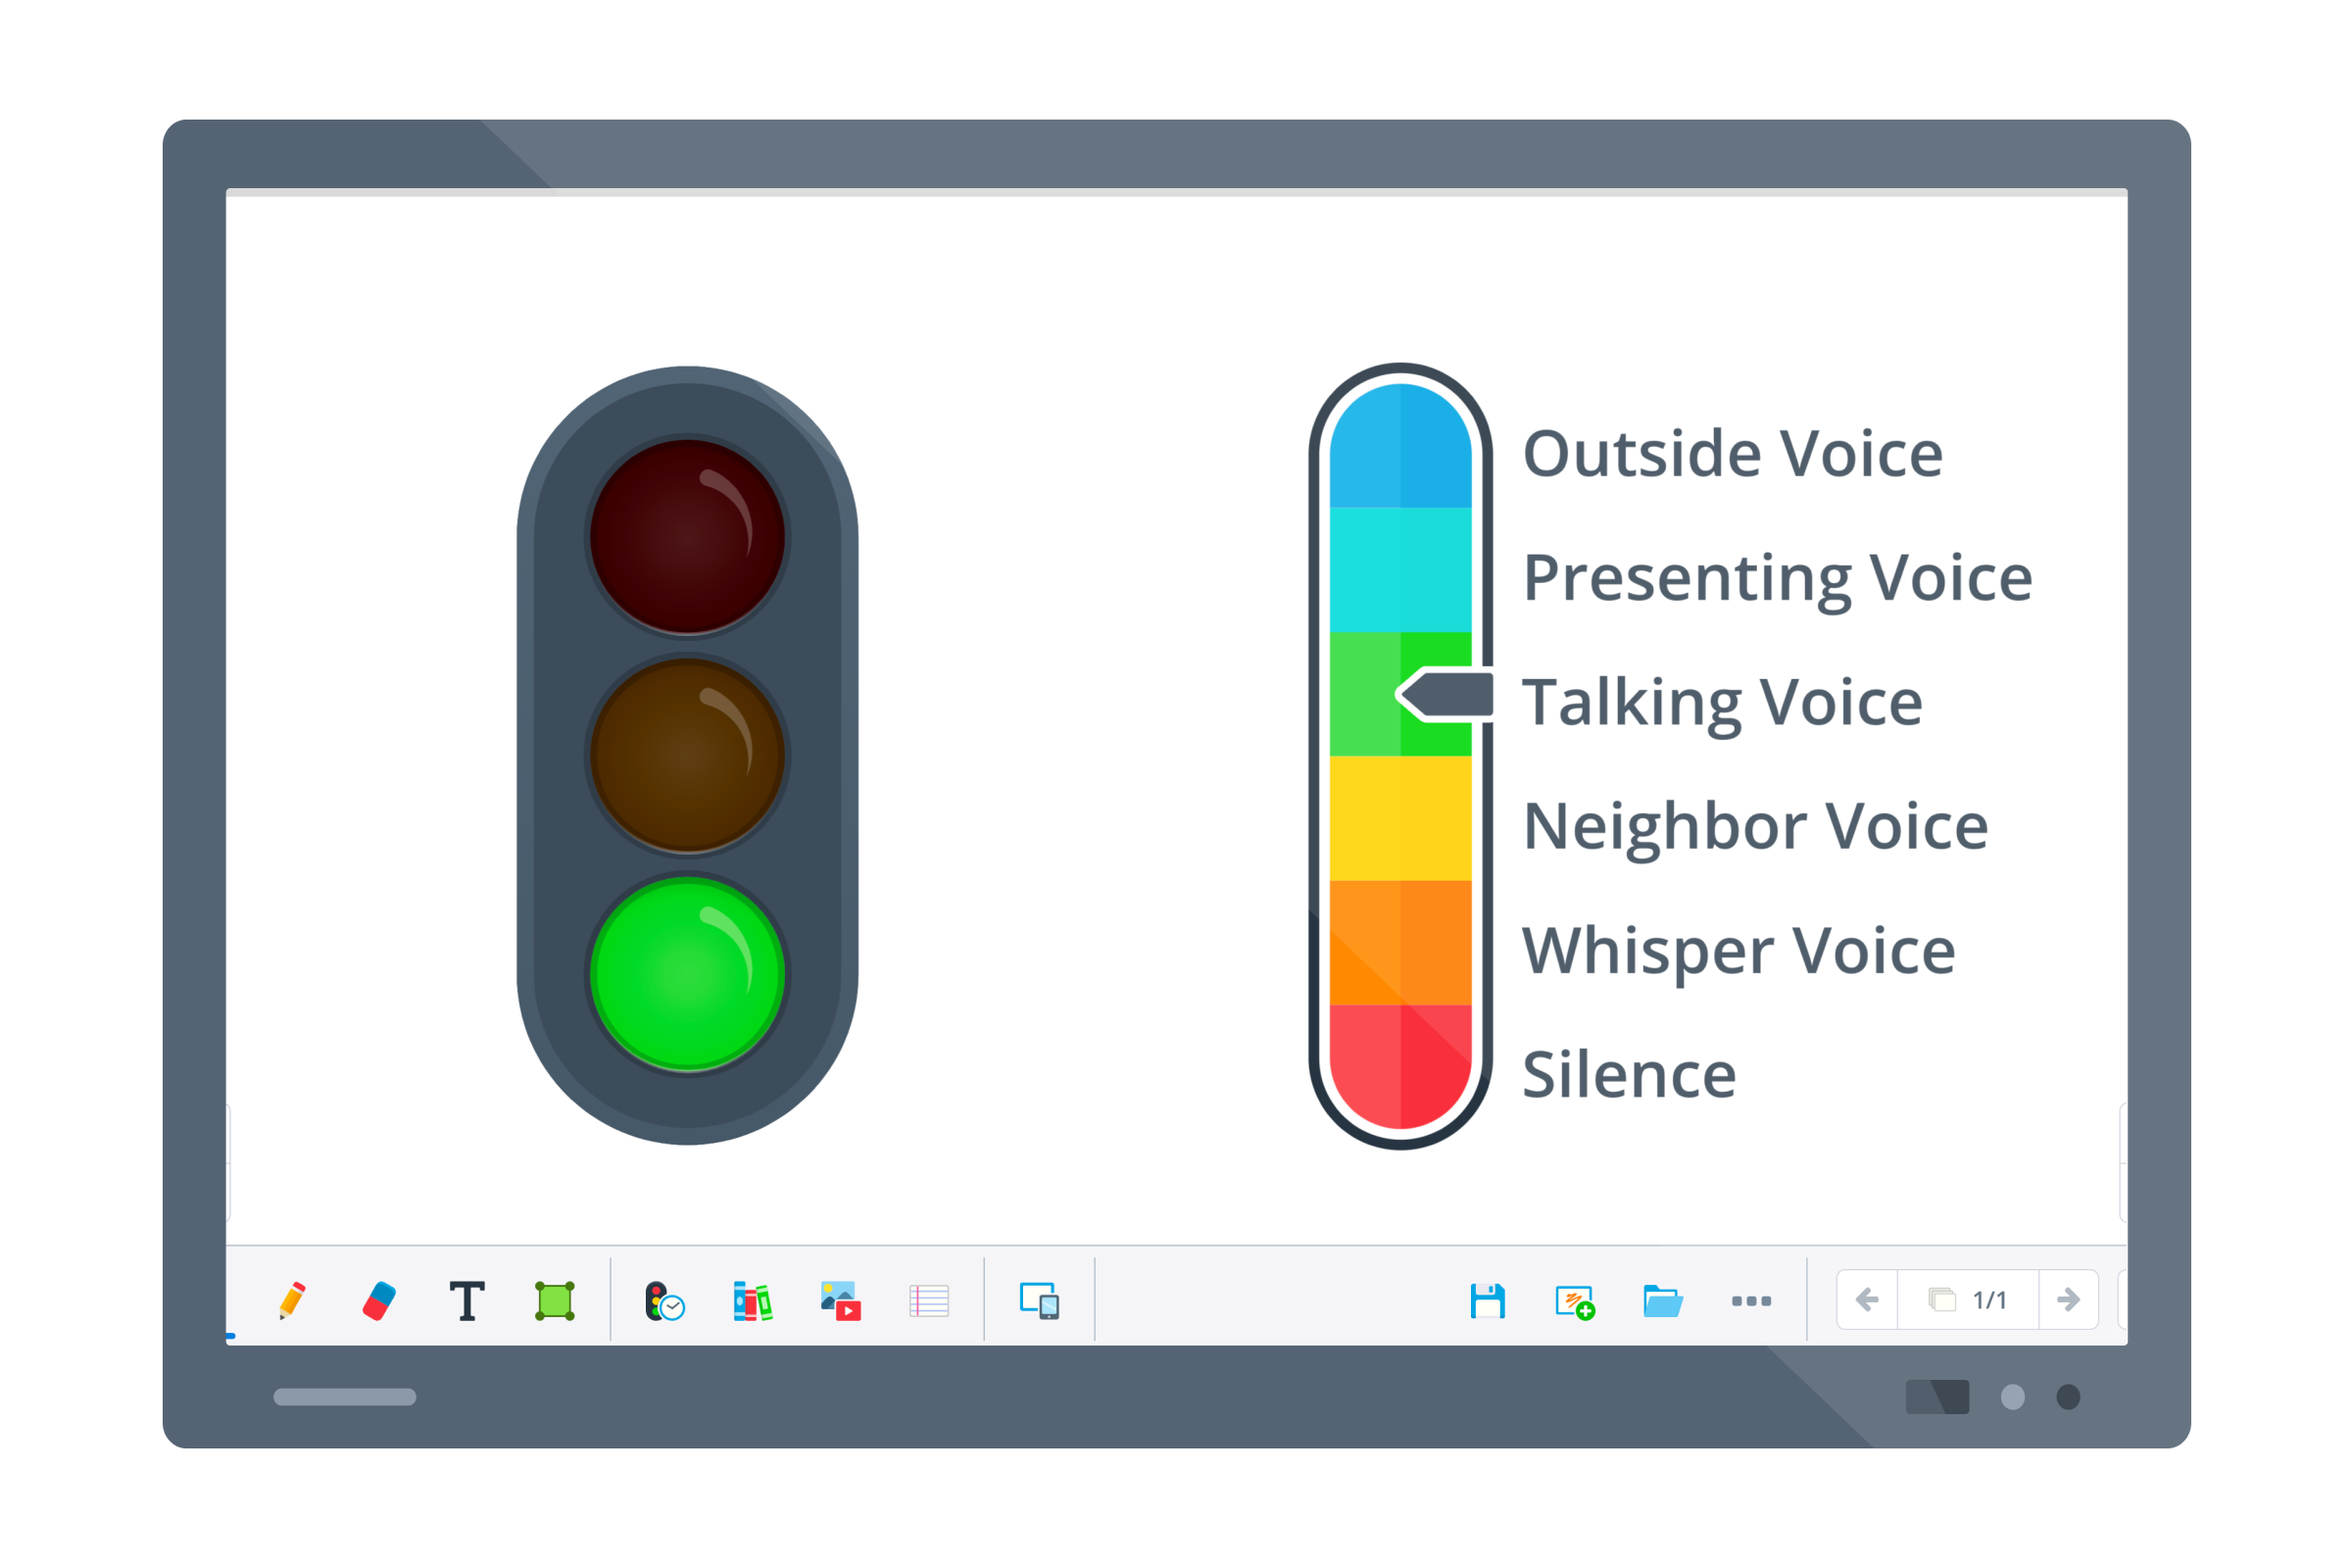Click the screen share devices icon
The image size is (2352, 1568).
coord(1040,1301)
